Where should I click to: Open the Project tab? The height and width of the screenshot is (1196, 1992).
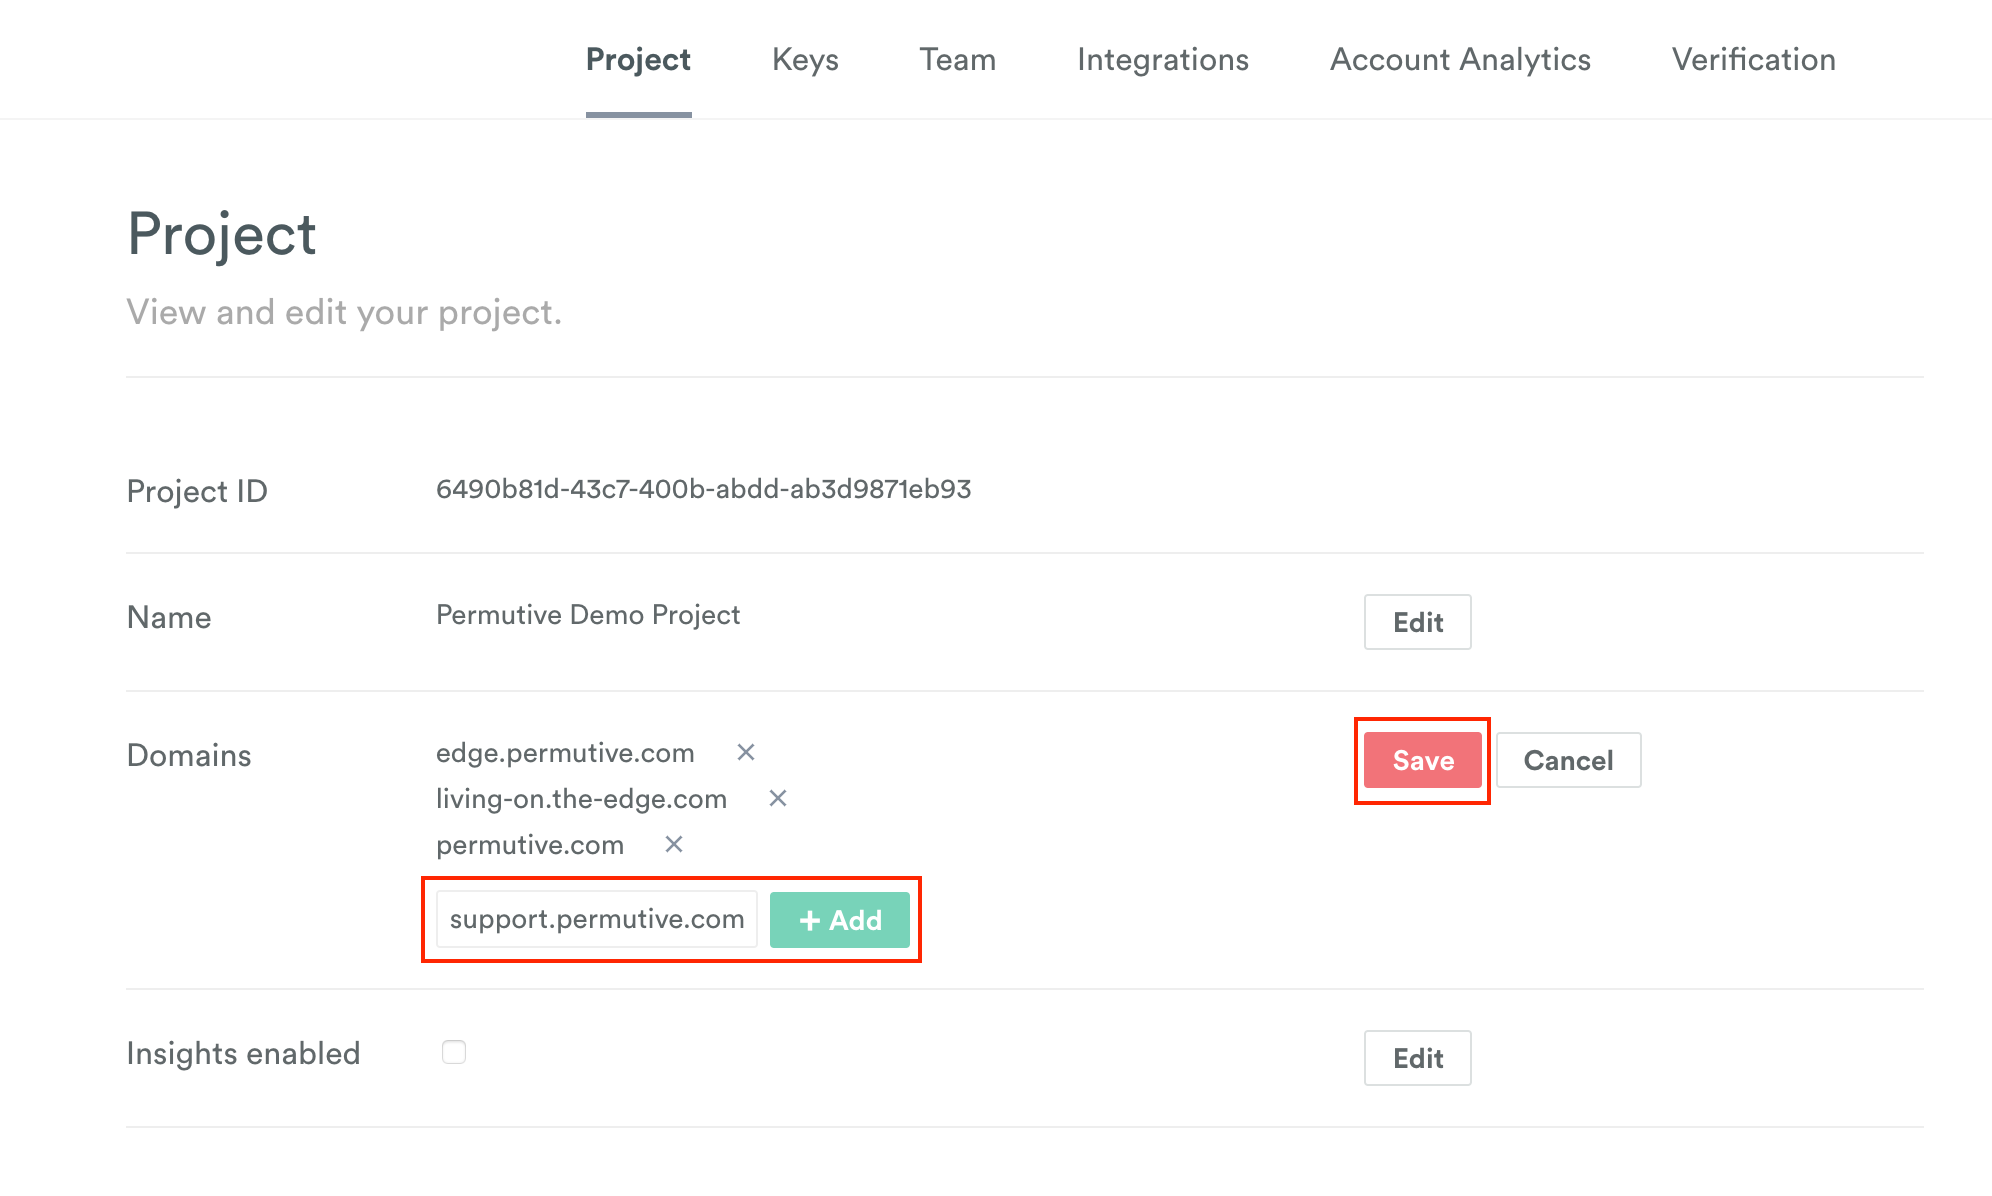click(x=638, y=60)
